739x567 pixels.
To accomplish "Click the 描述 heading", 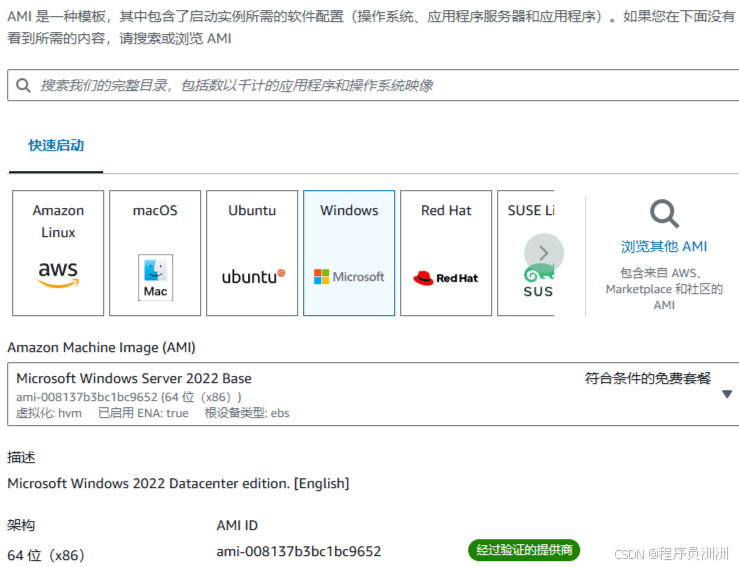I will click(21, 457).
